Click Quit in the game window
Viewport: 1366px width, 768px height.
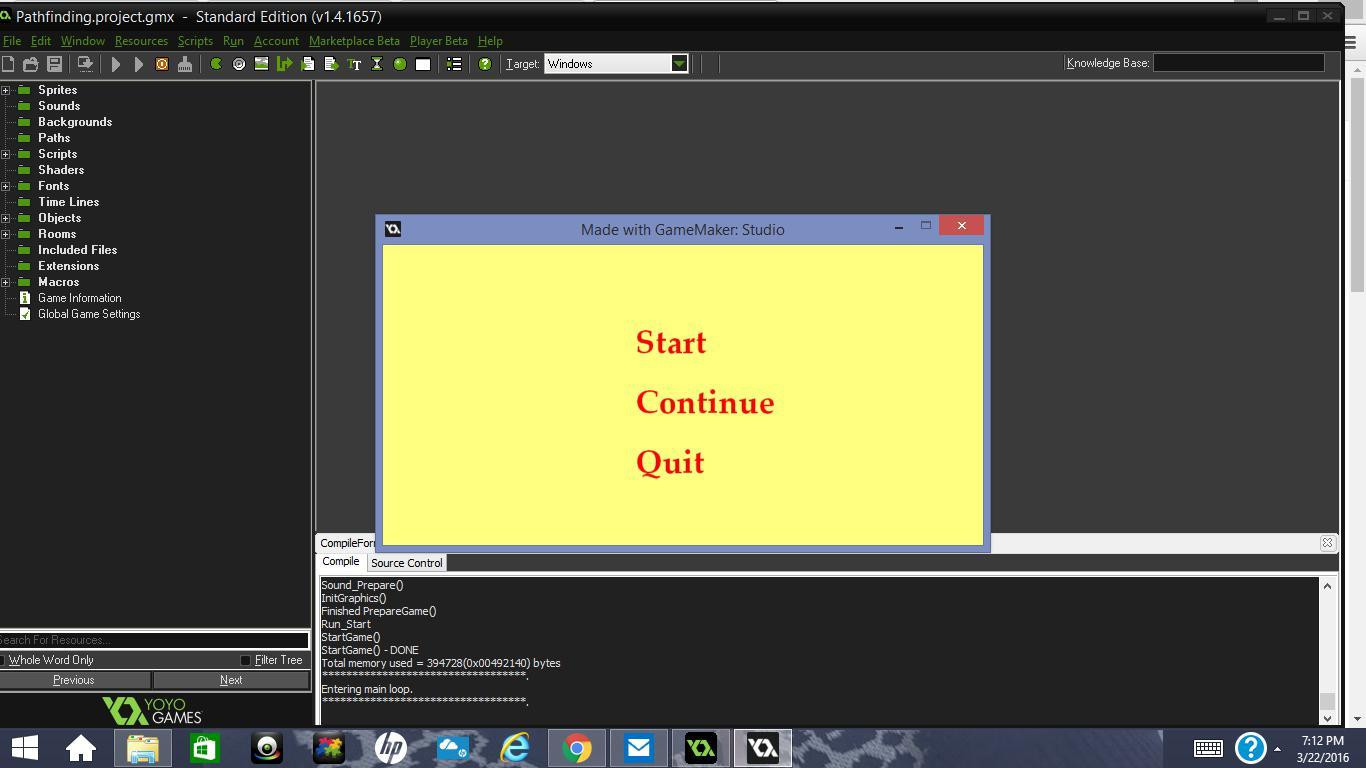tap(670, 463)
